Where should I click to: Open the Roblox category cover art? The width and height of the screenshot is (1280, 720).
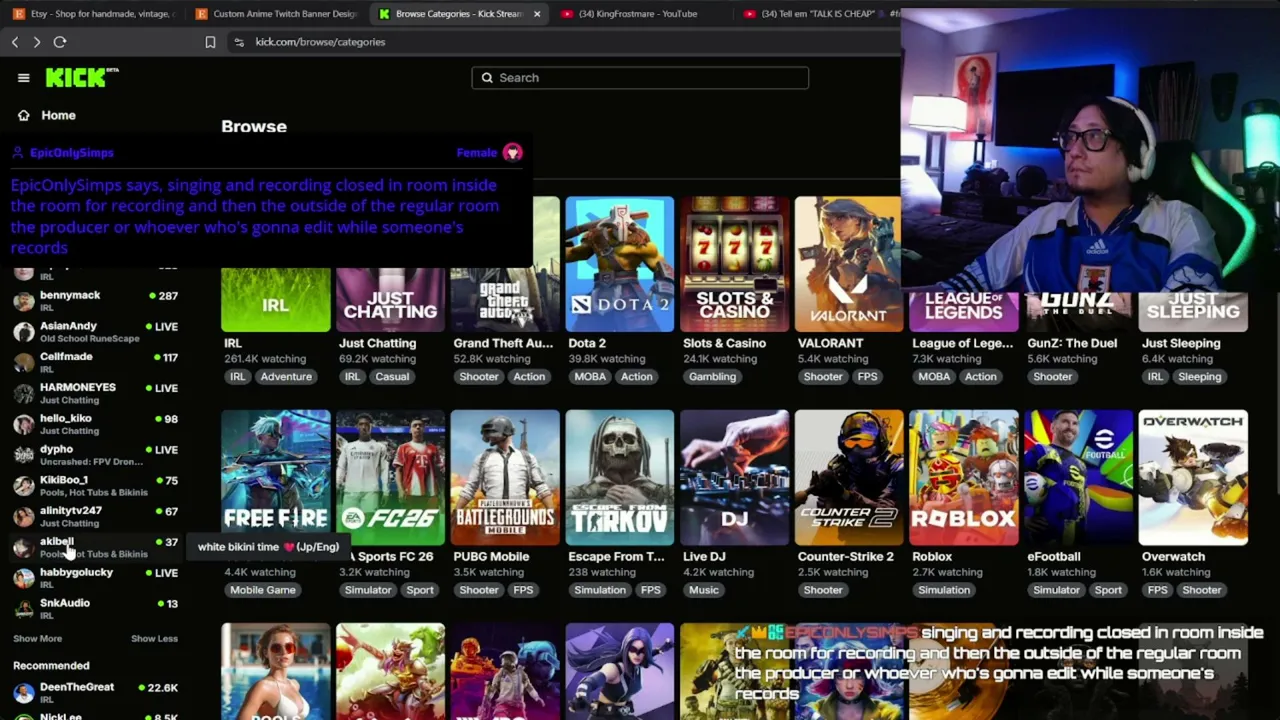[964, 477]
